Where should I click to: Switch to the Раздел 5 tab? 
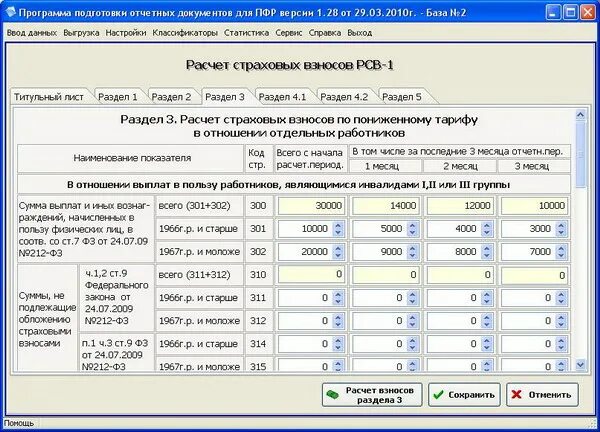(x=402, y=97)
